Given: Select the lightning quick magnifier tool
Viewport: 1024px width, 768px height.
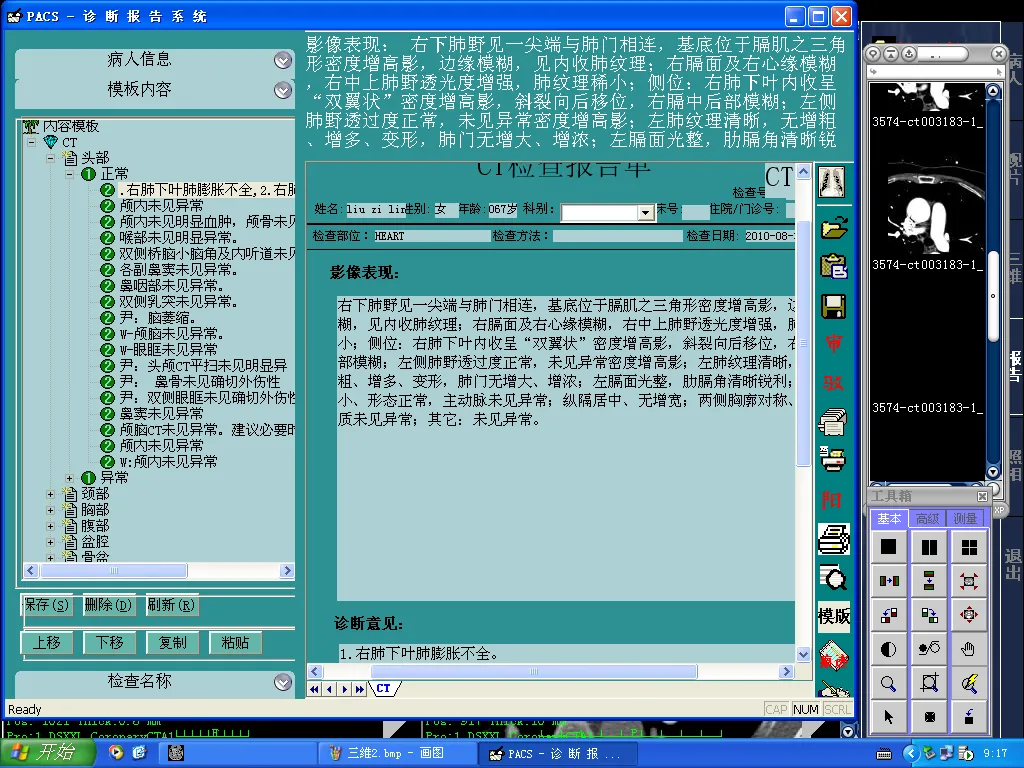Looking at the screenshot, I should pos(969,683).
